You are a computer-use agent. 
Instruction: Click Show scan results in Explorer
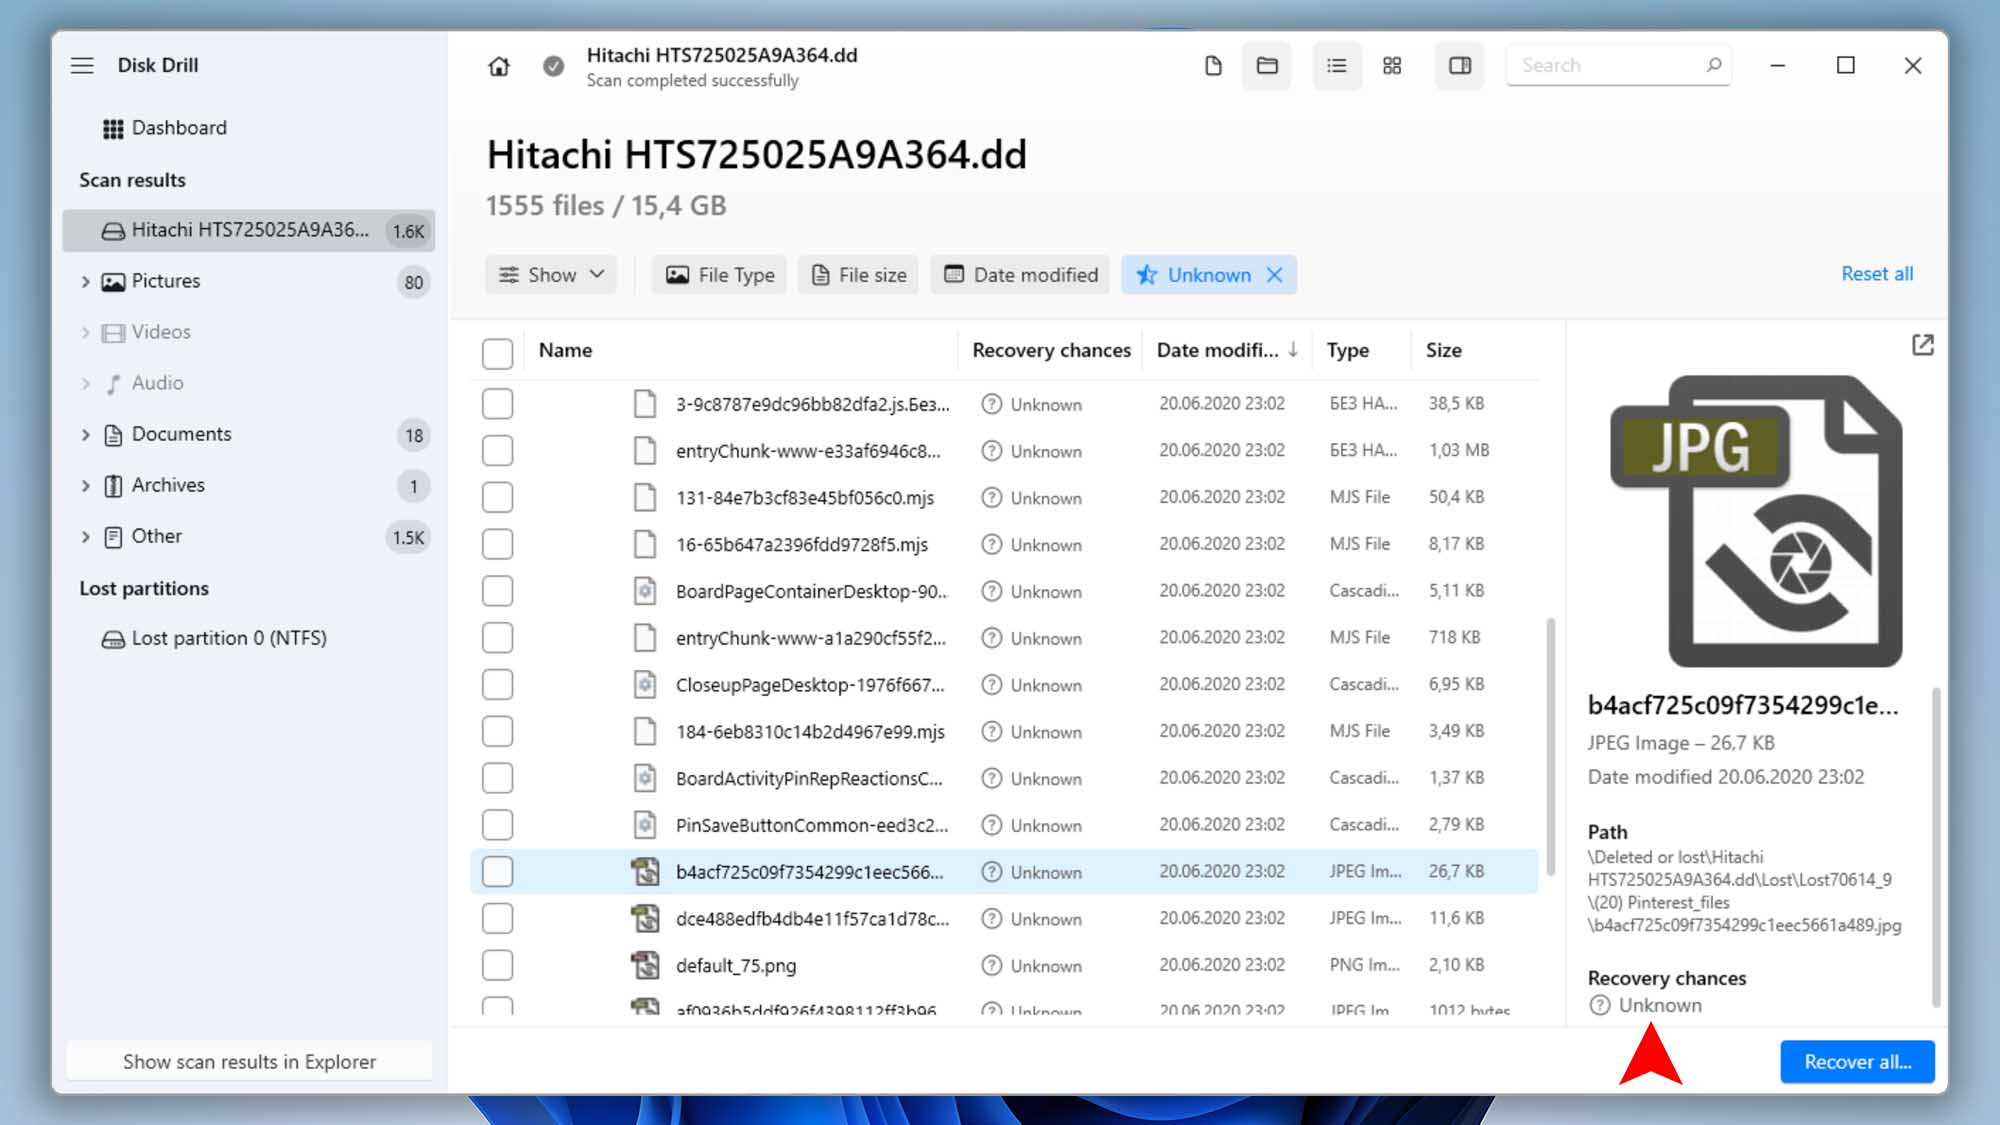click(249, 1062)
